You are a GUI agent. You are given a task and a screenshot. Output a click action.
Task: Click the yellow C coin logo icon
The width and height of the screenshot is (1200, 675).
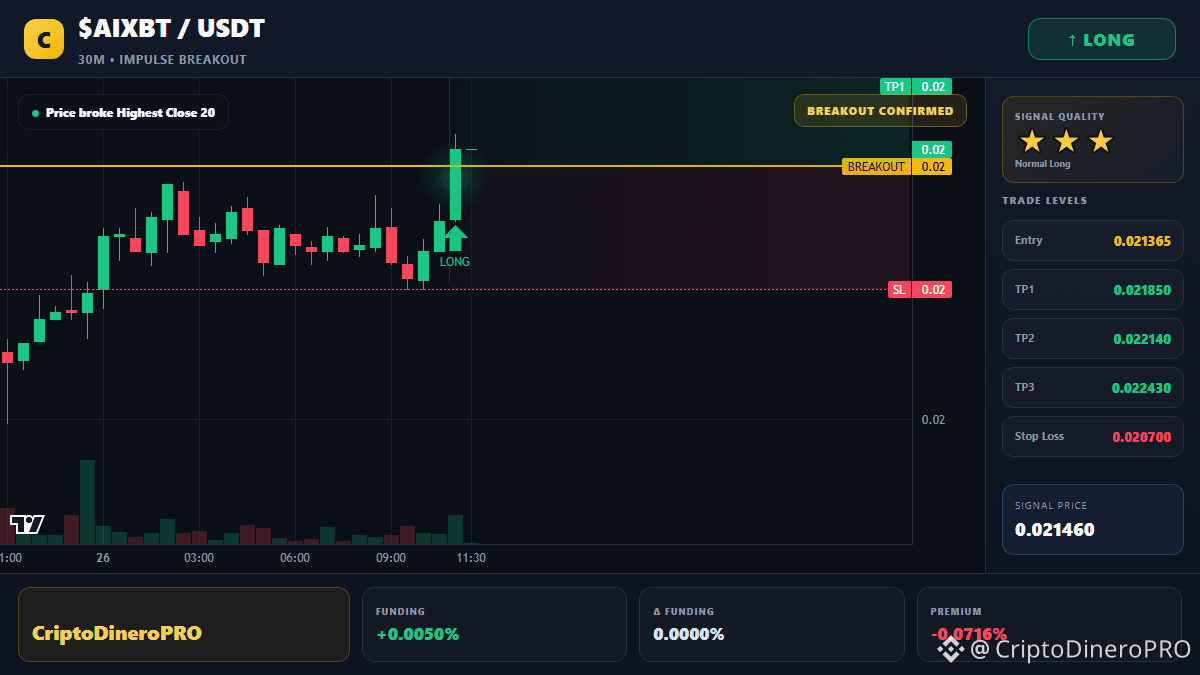pos(44,39)
